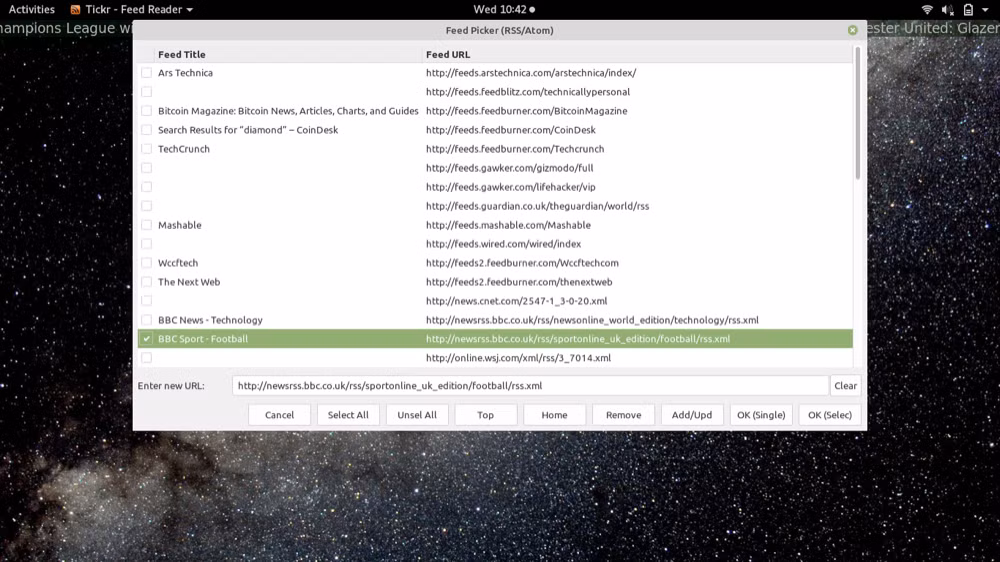Click the Unsel All button

click(417, 415)
